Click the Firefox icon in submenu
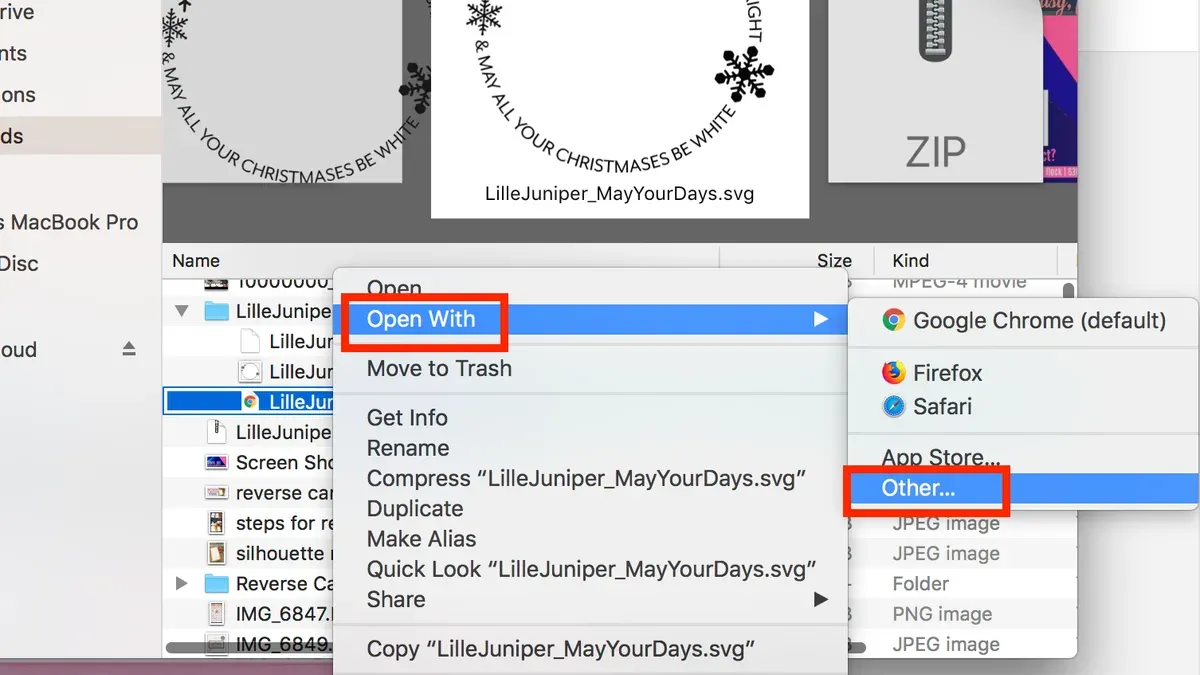Image resolution: width=1200 pixels, height=675 pixels. pyautogui.click(x=893, y=372)
